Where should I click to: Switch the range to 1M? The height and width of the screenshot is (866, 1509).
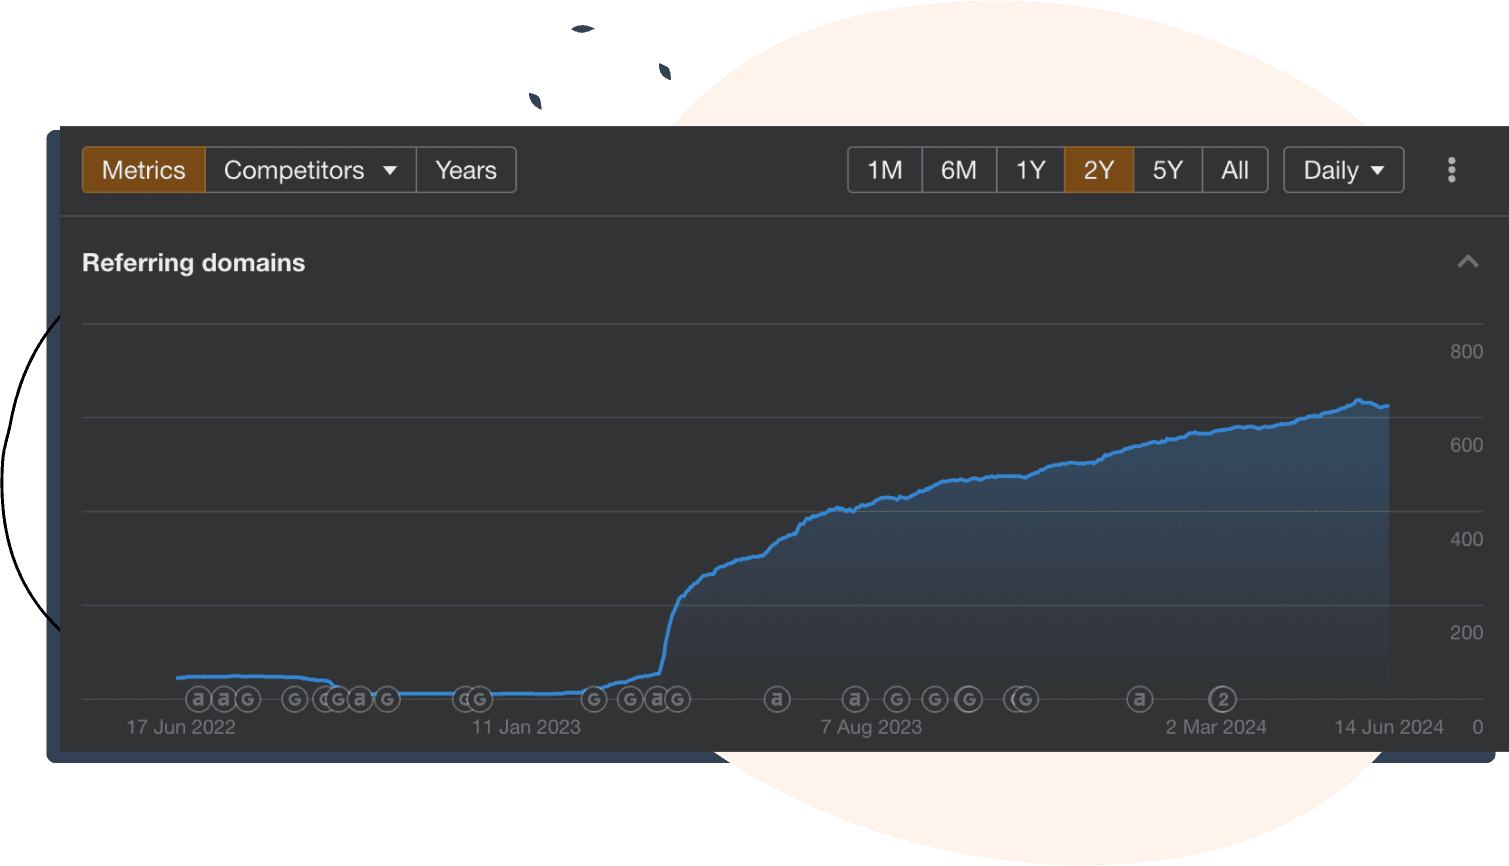tap(884, 170)
